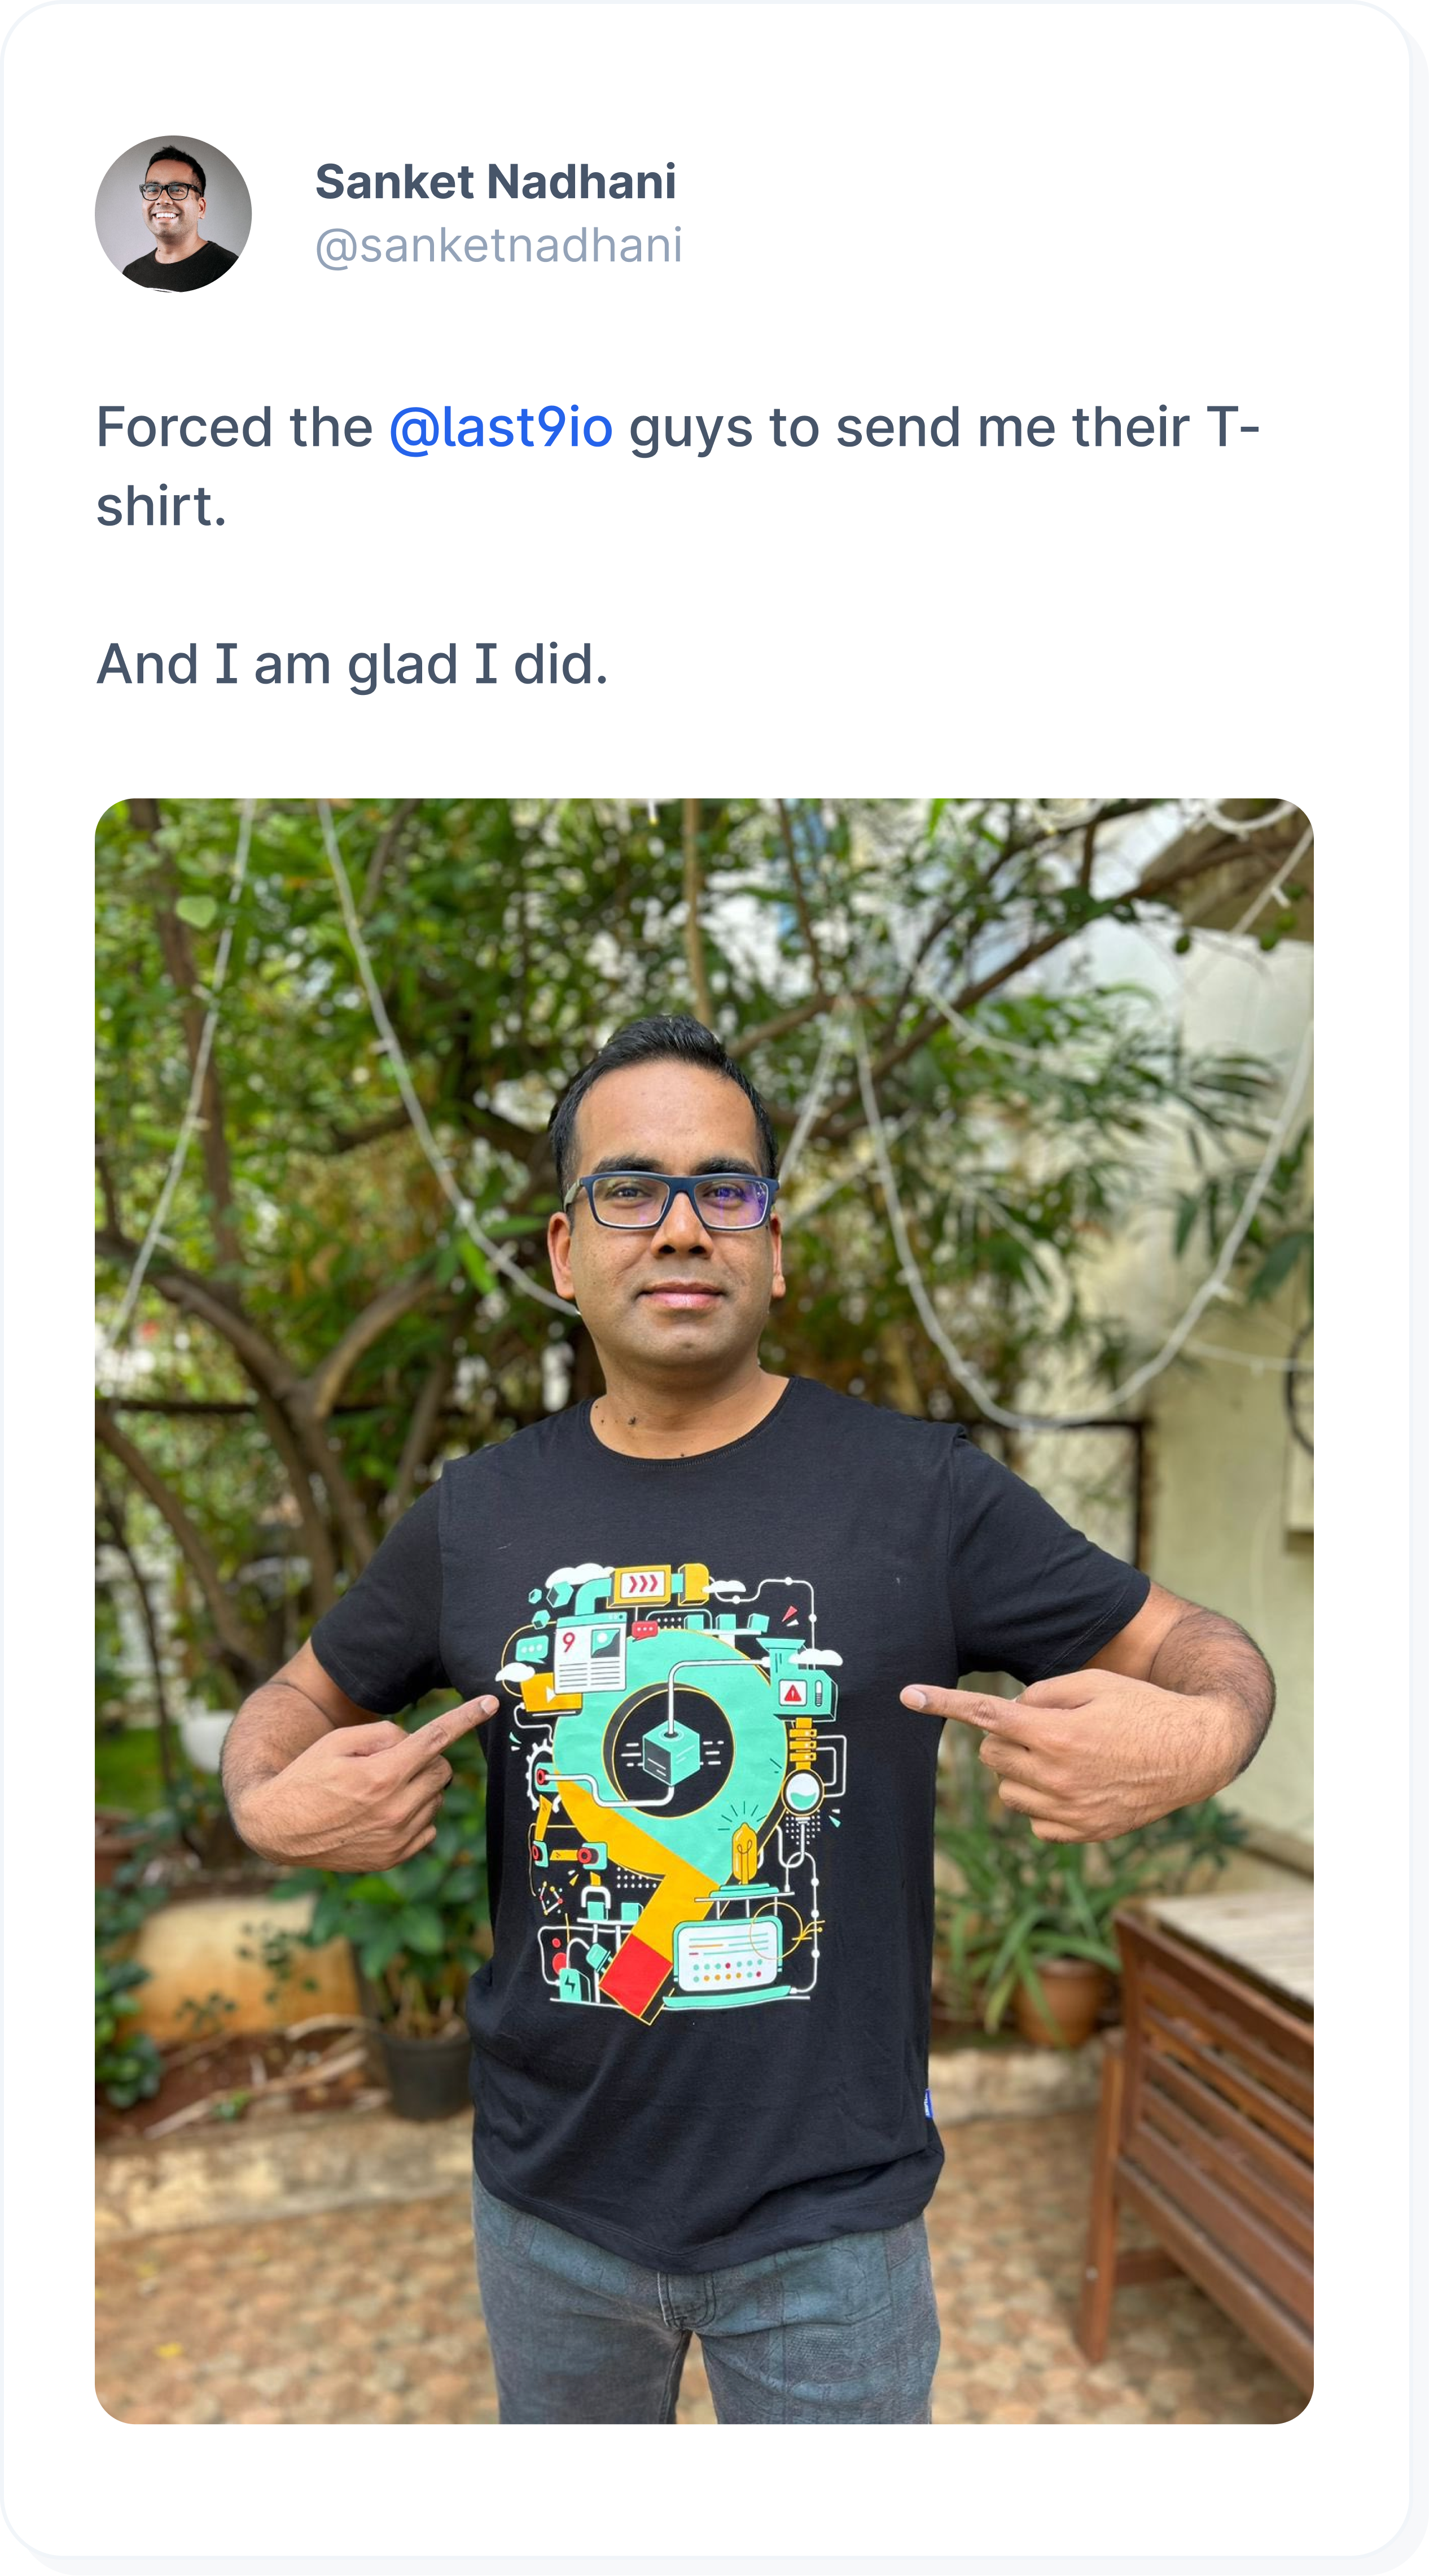Open the @last9io mention link
The image size is (1429, 2576).
(x=500, y=428)
